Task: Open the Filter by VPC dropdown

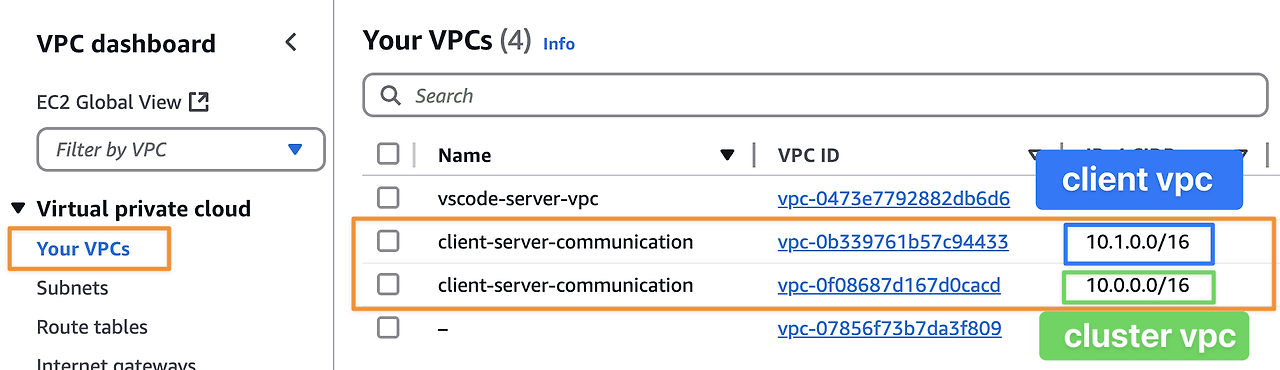Action: (x=181, y=149)
